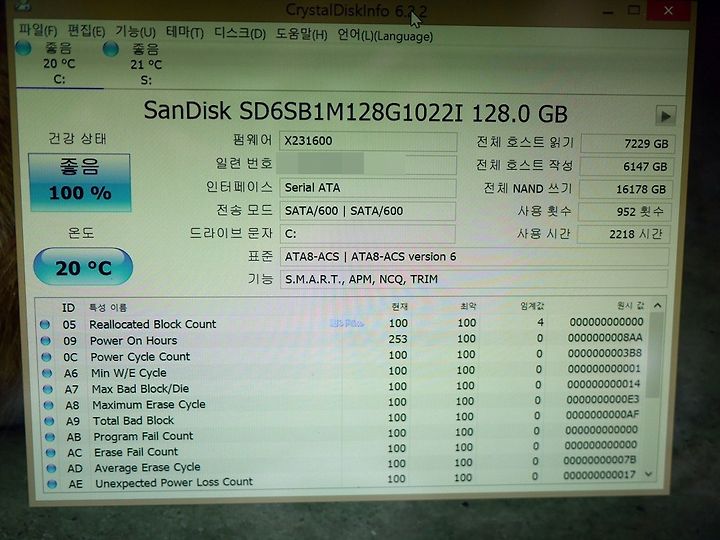720x540 pixels.
Task: Click the standard field ATA8-ACS
Action: (x=474, y=257)
